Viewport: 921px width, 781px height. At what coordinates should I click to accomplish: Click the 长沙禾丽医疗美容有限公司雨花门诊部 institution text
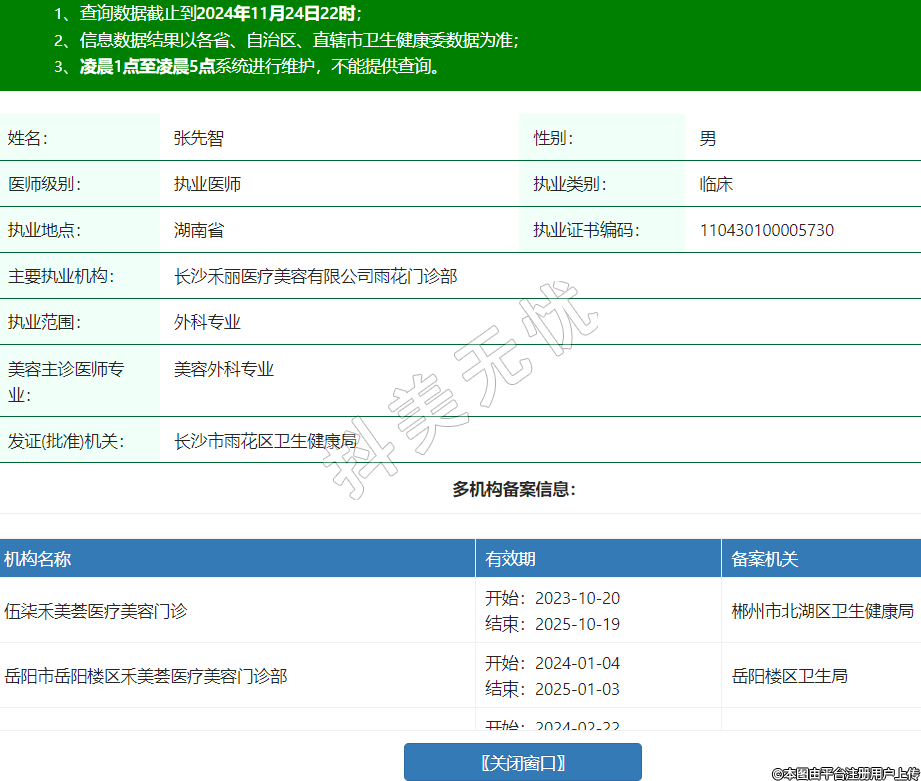coord(315,276)
